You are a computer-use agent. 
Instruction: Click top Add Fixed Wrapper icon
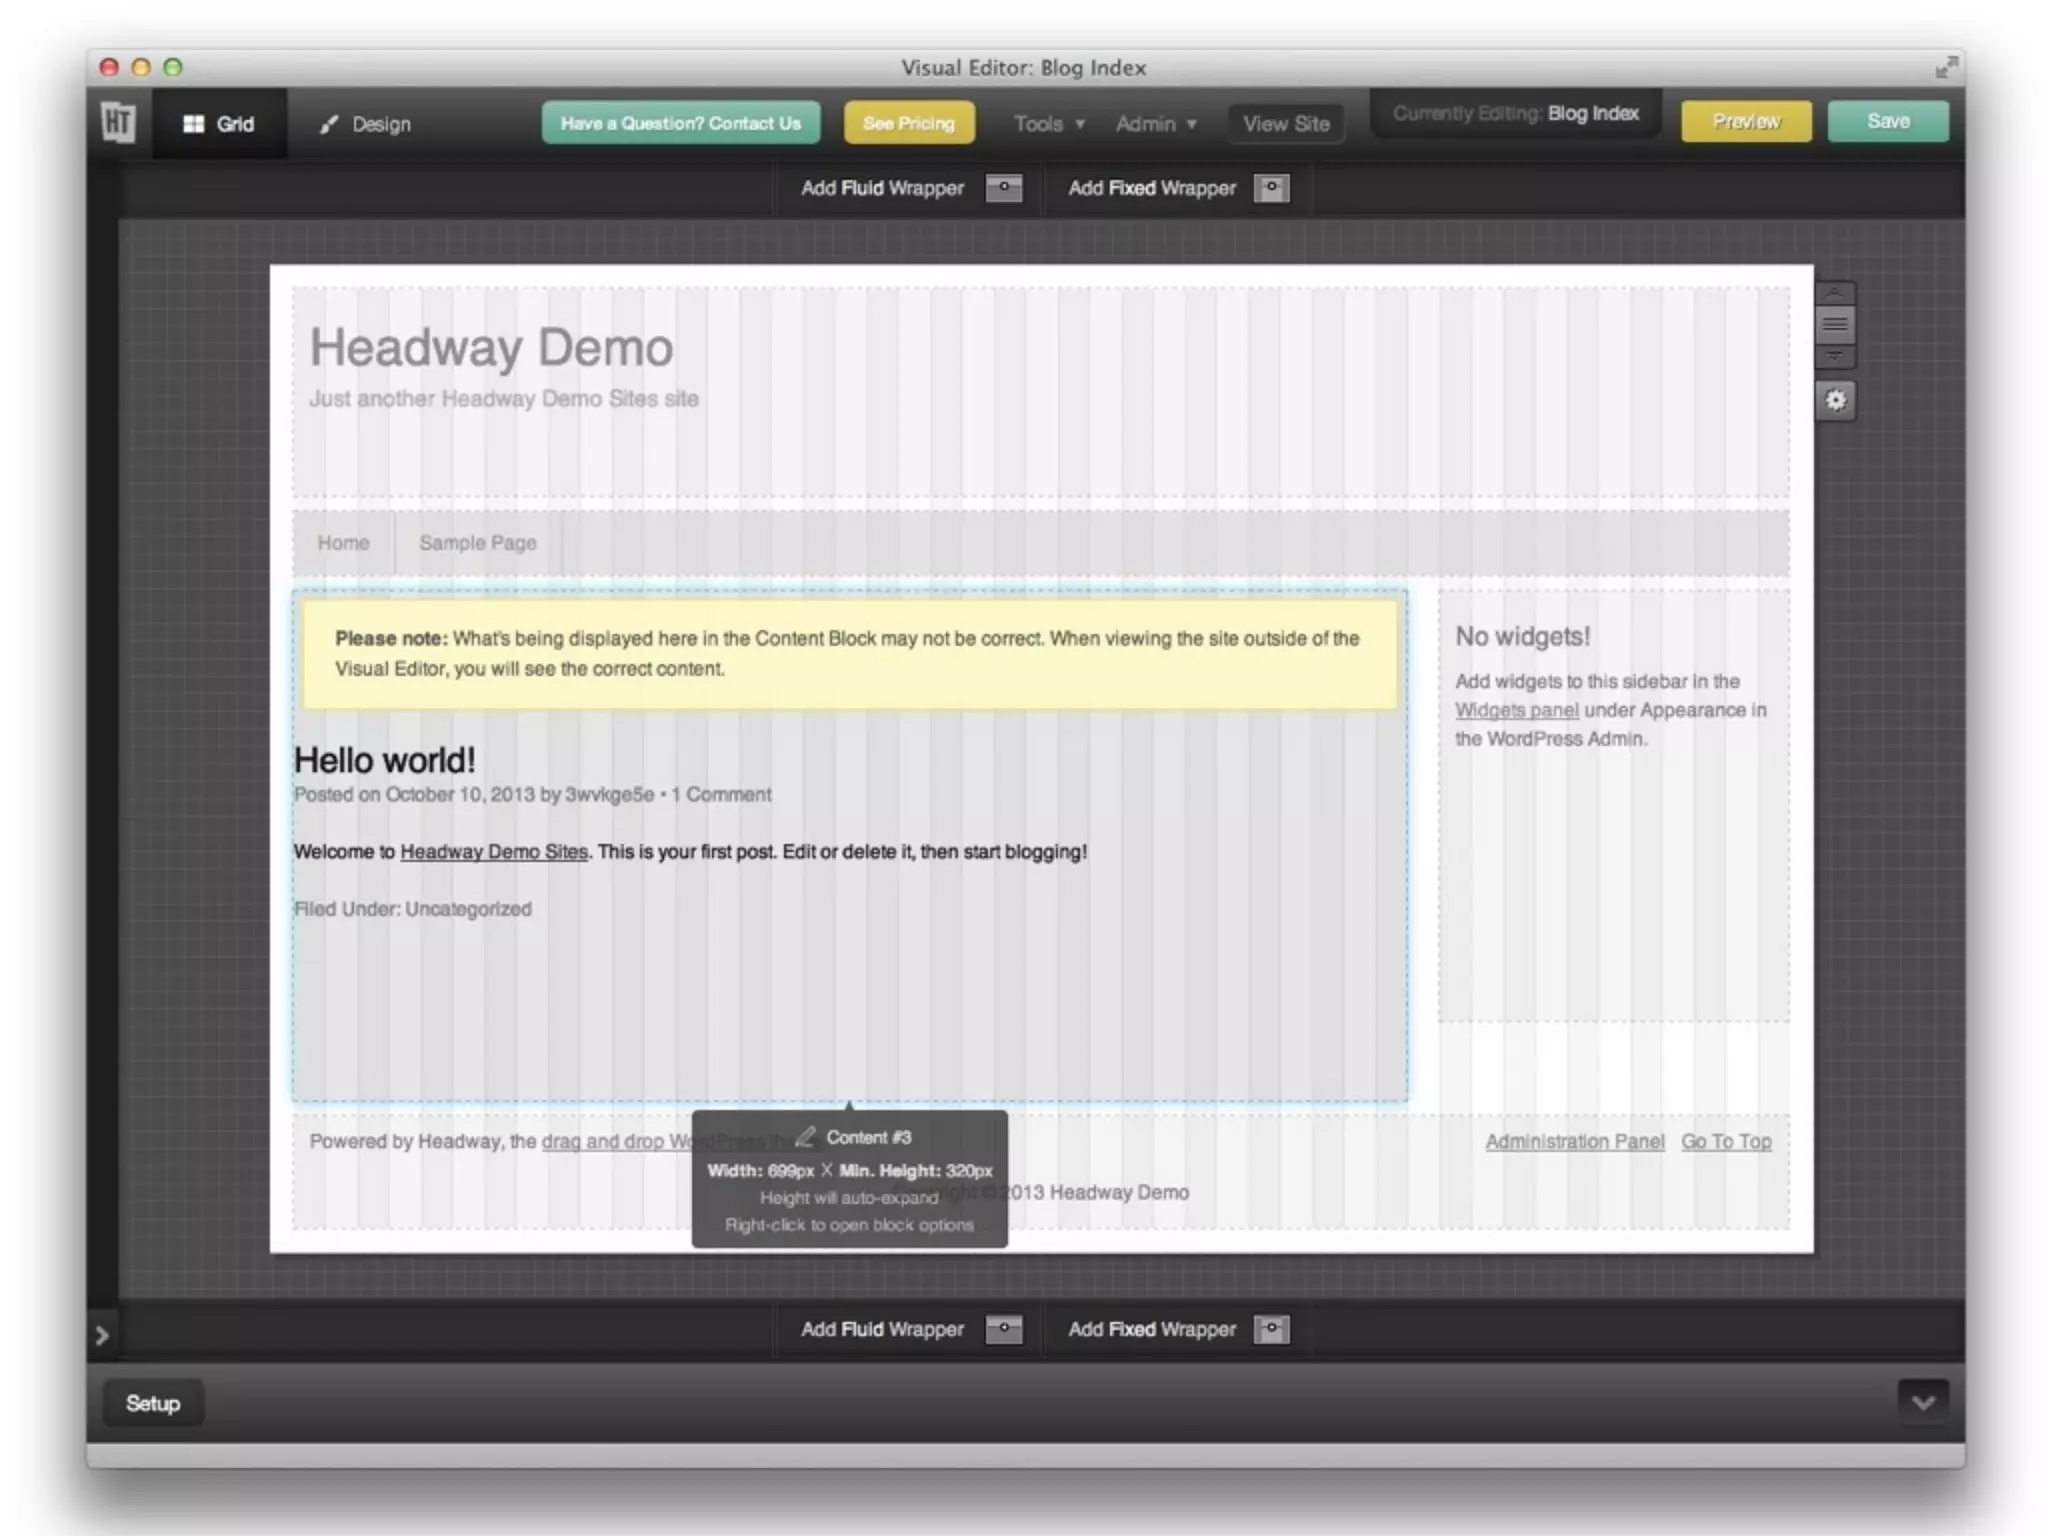coord(1271,188)
